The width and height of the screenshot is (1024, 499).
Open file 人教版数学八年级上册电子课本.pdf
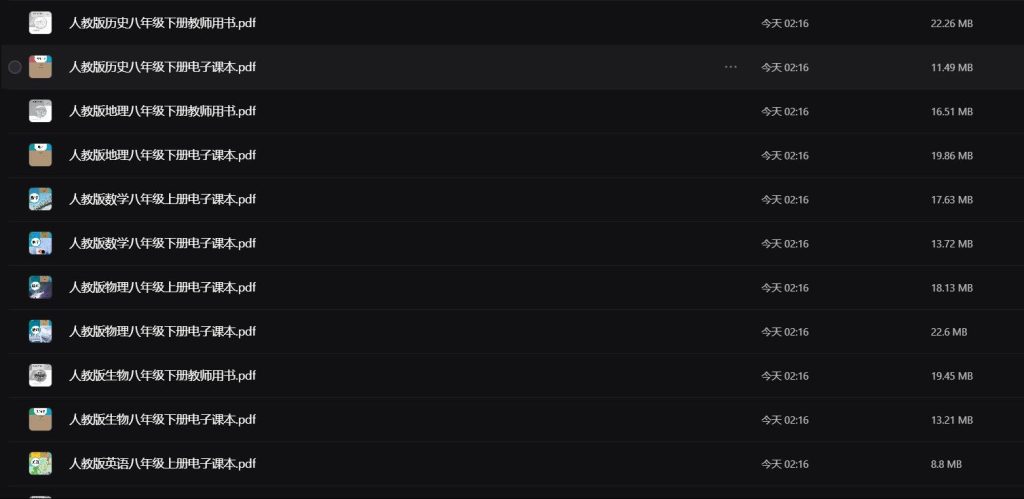tap(162, 199)
